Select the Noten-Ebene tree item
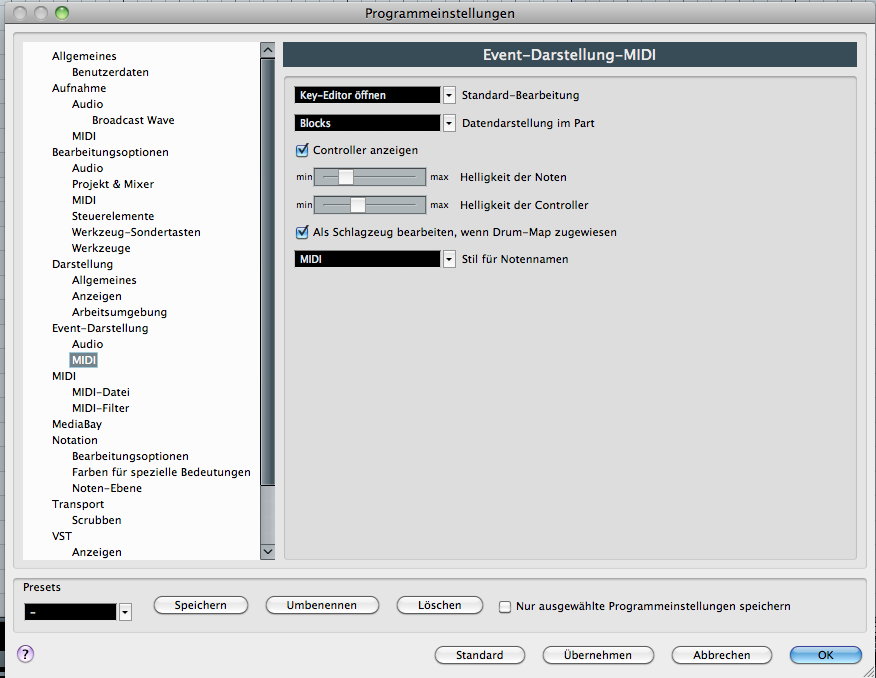 click(107, 489)
